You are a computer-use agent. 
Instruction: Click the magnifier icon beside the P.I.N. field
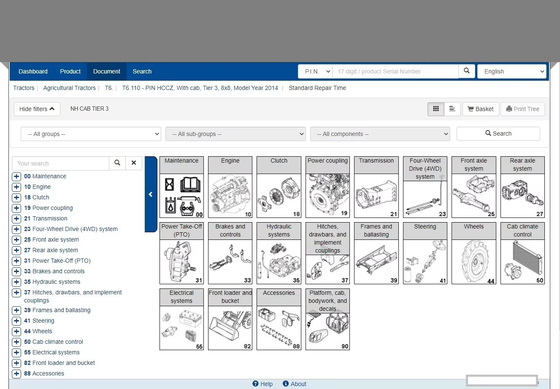click(x=466, y=71)
